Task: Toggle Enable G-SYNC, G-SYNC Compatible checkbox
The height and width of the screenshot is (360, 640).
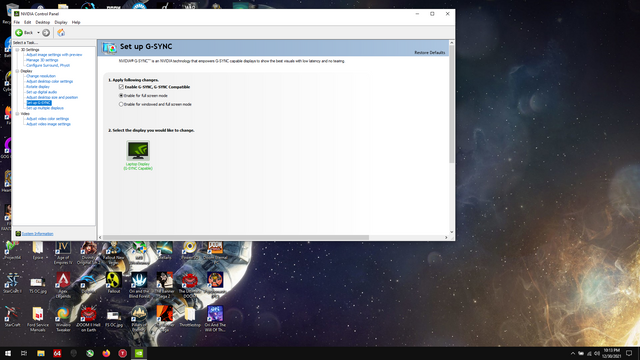Action: [x=121, y=87]
